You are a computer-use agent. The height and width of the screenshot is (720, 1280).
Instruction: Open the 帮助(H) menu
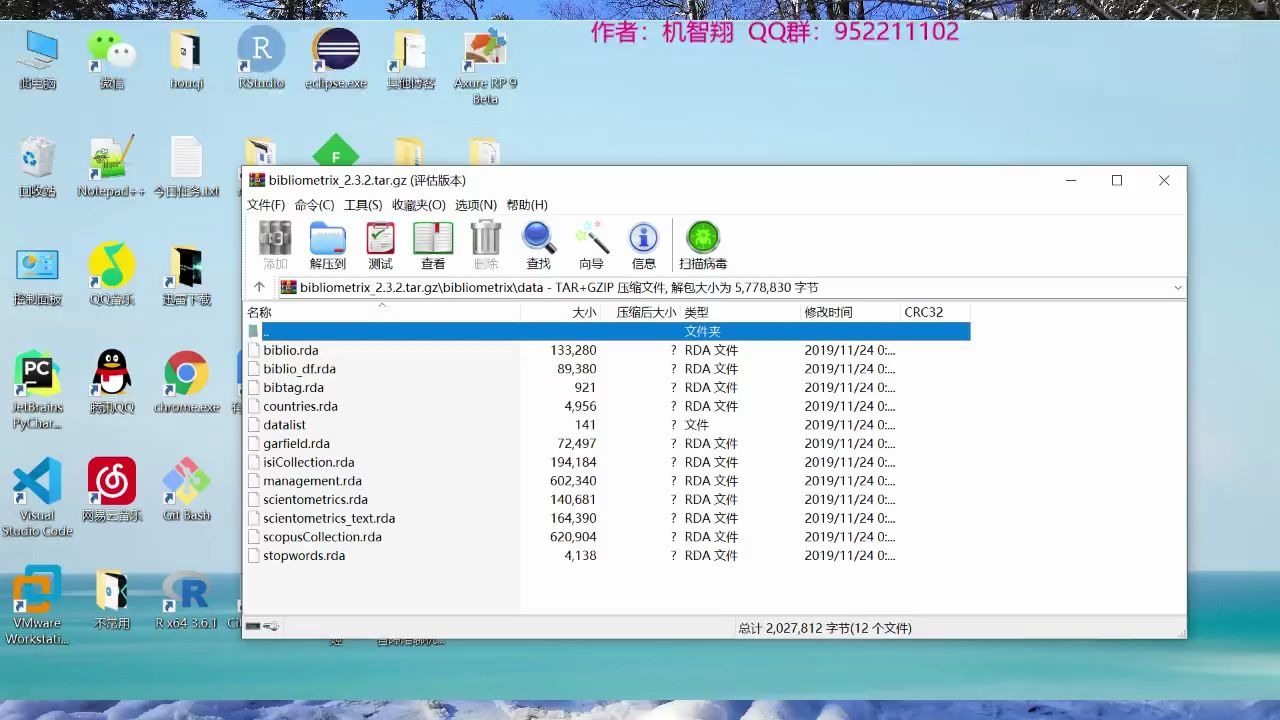tap(528, 205)
